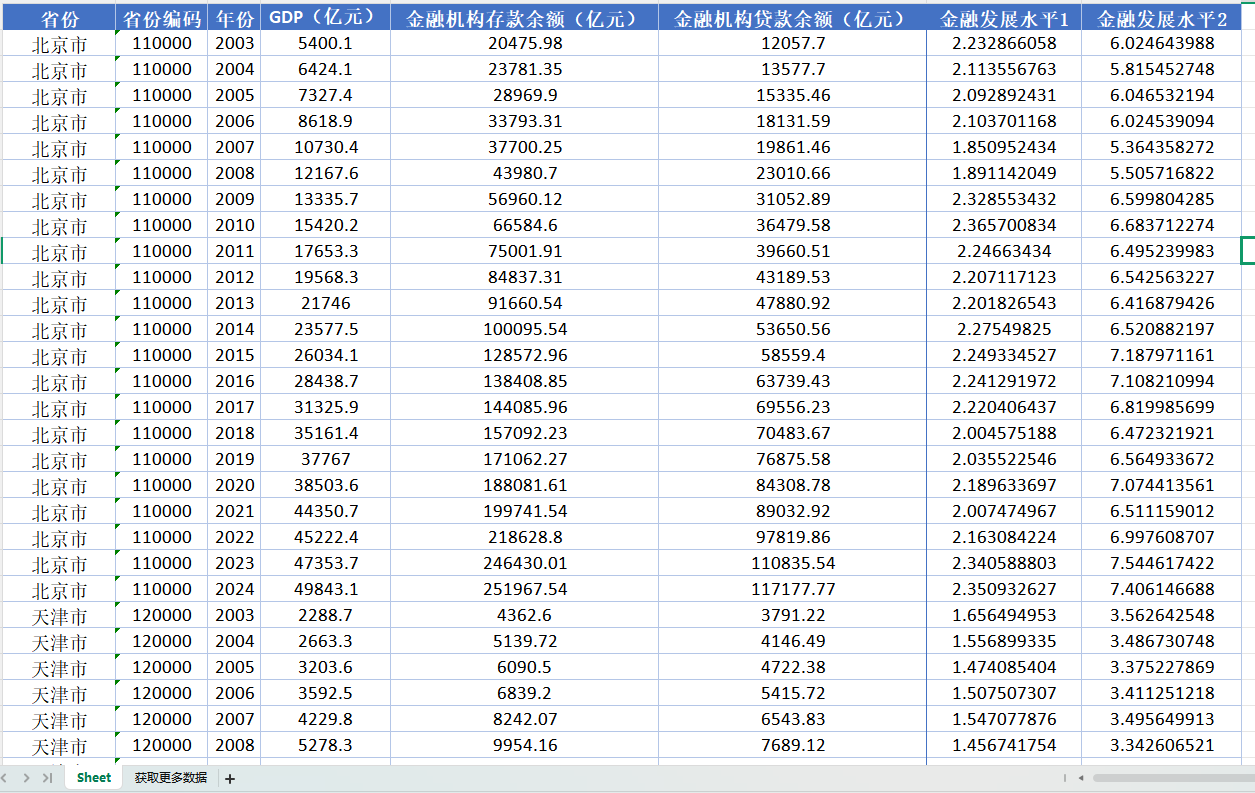Select the 省份 column header cell

pos(59,18)
